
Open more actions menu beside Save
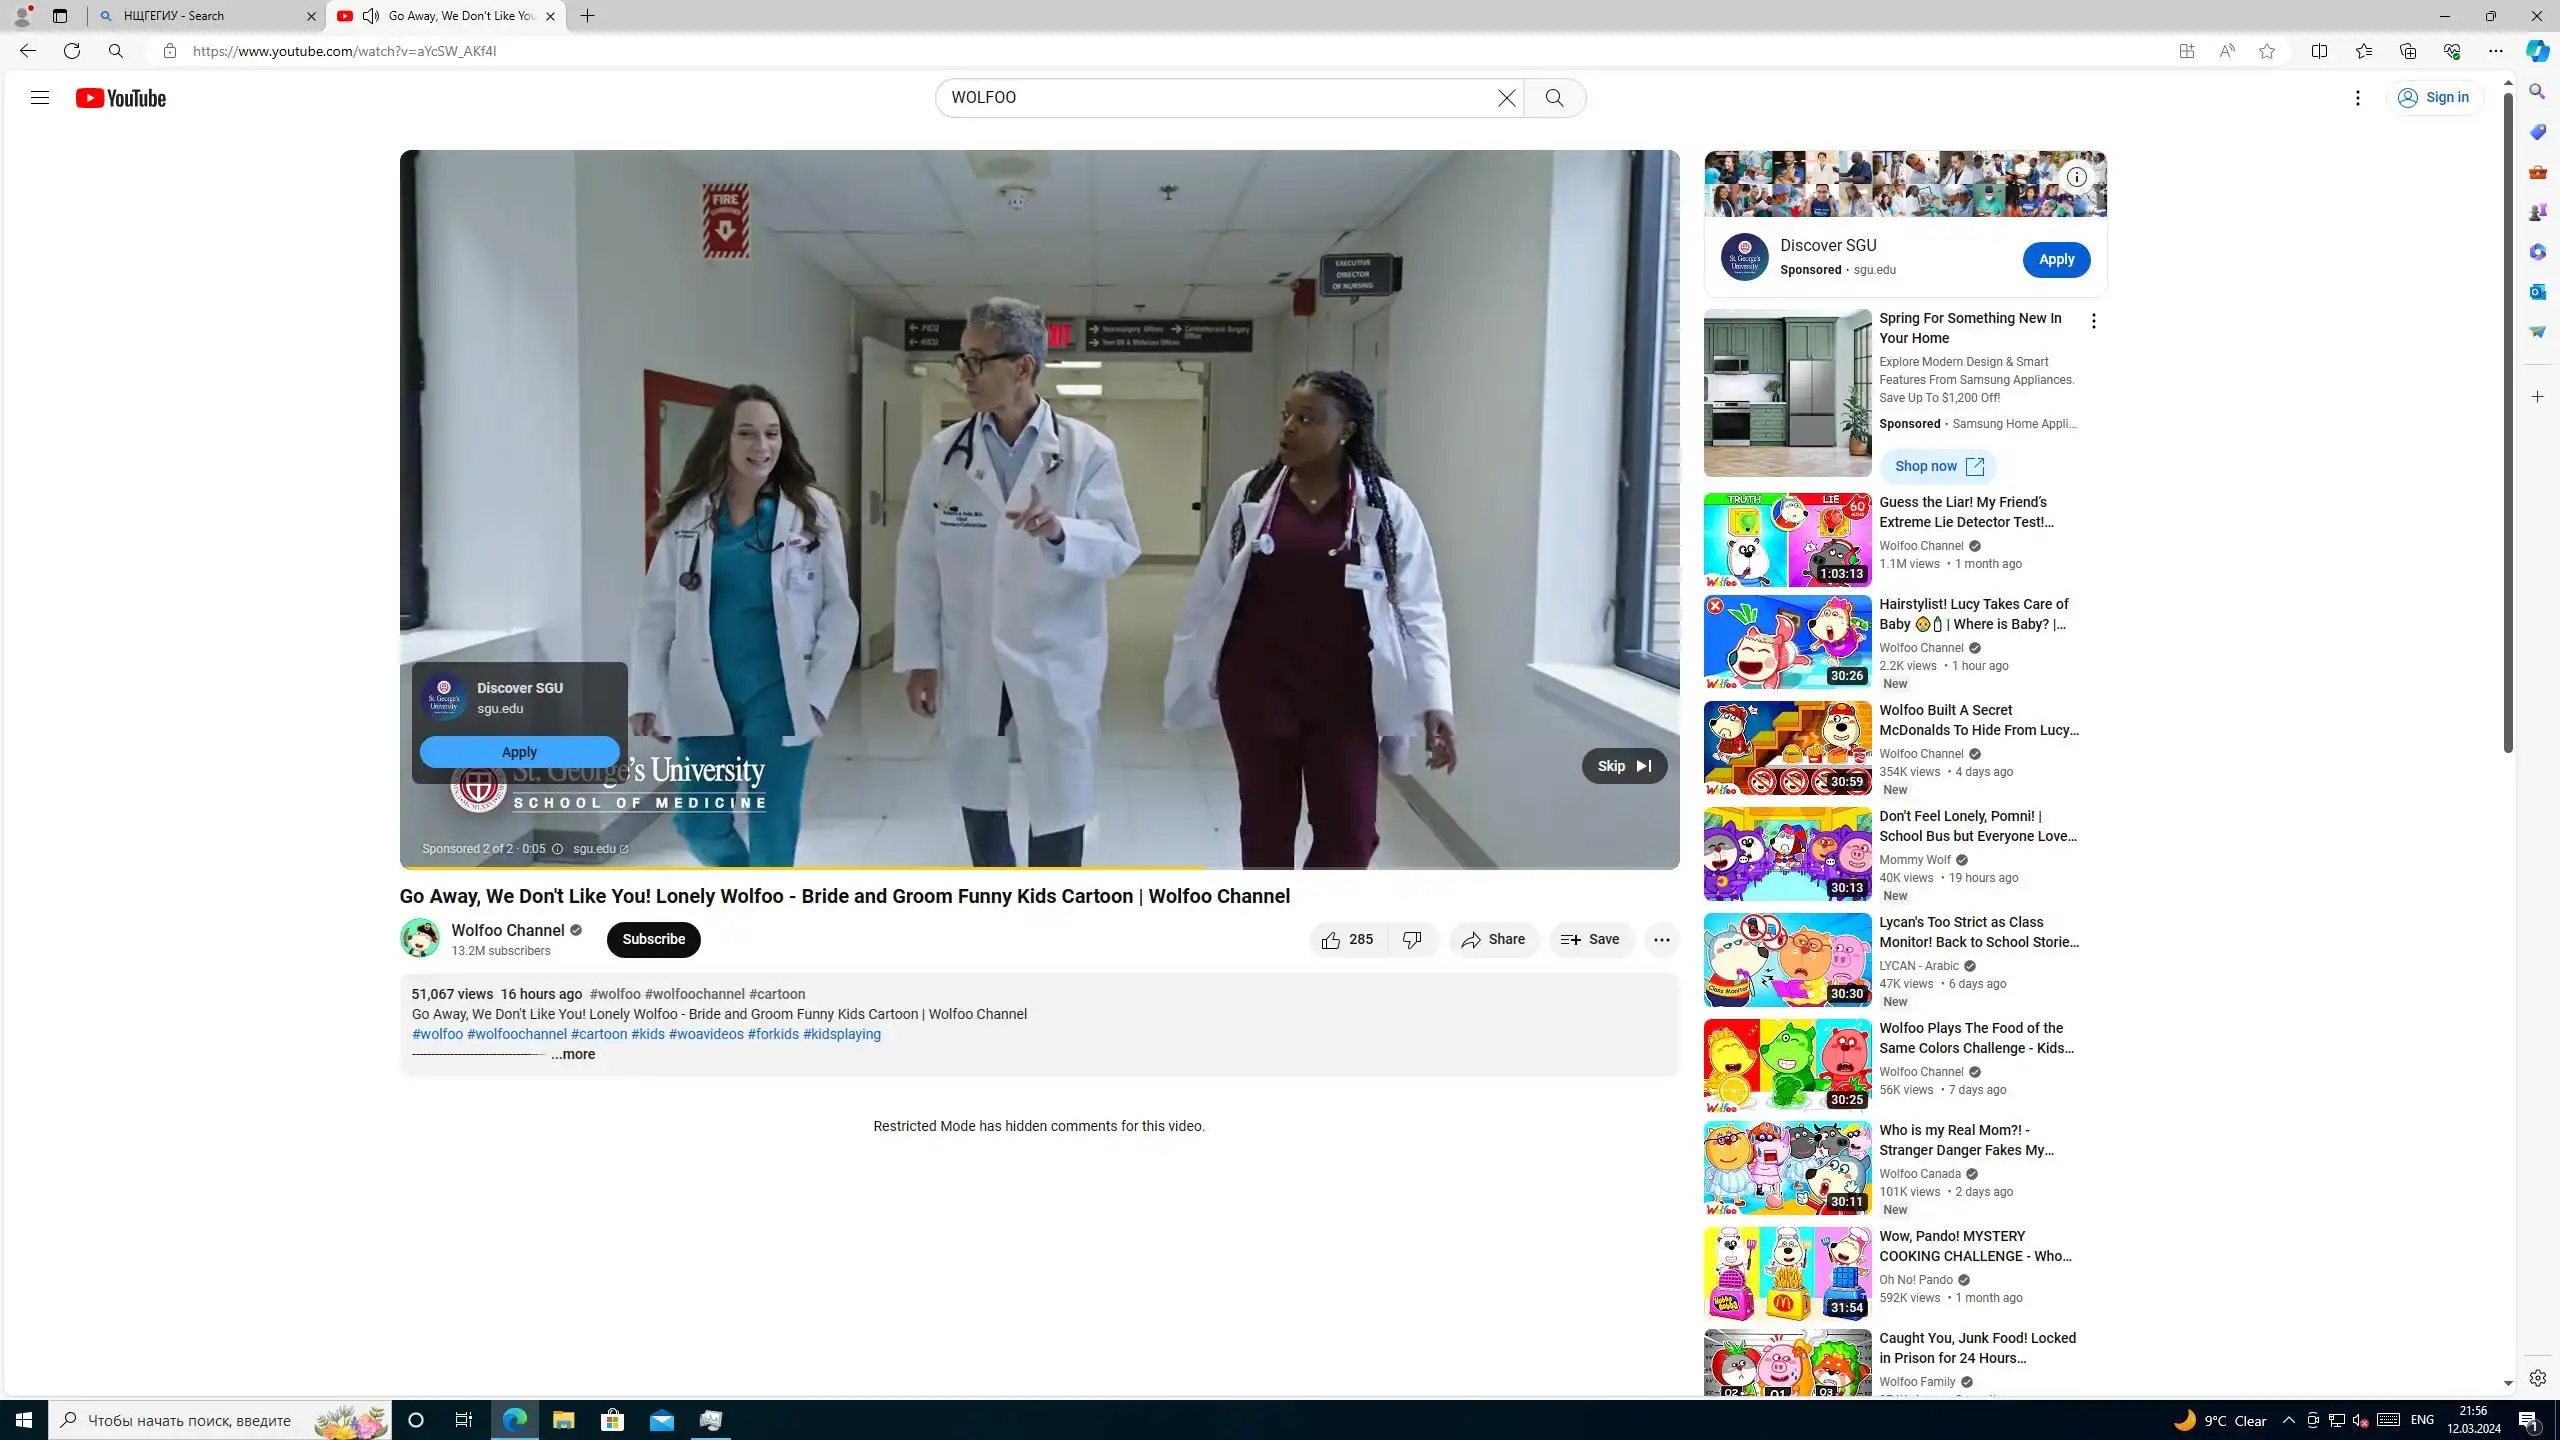pyautogui.click(x=1661, y=940)
